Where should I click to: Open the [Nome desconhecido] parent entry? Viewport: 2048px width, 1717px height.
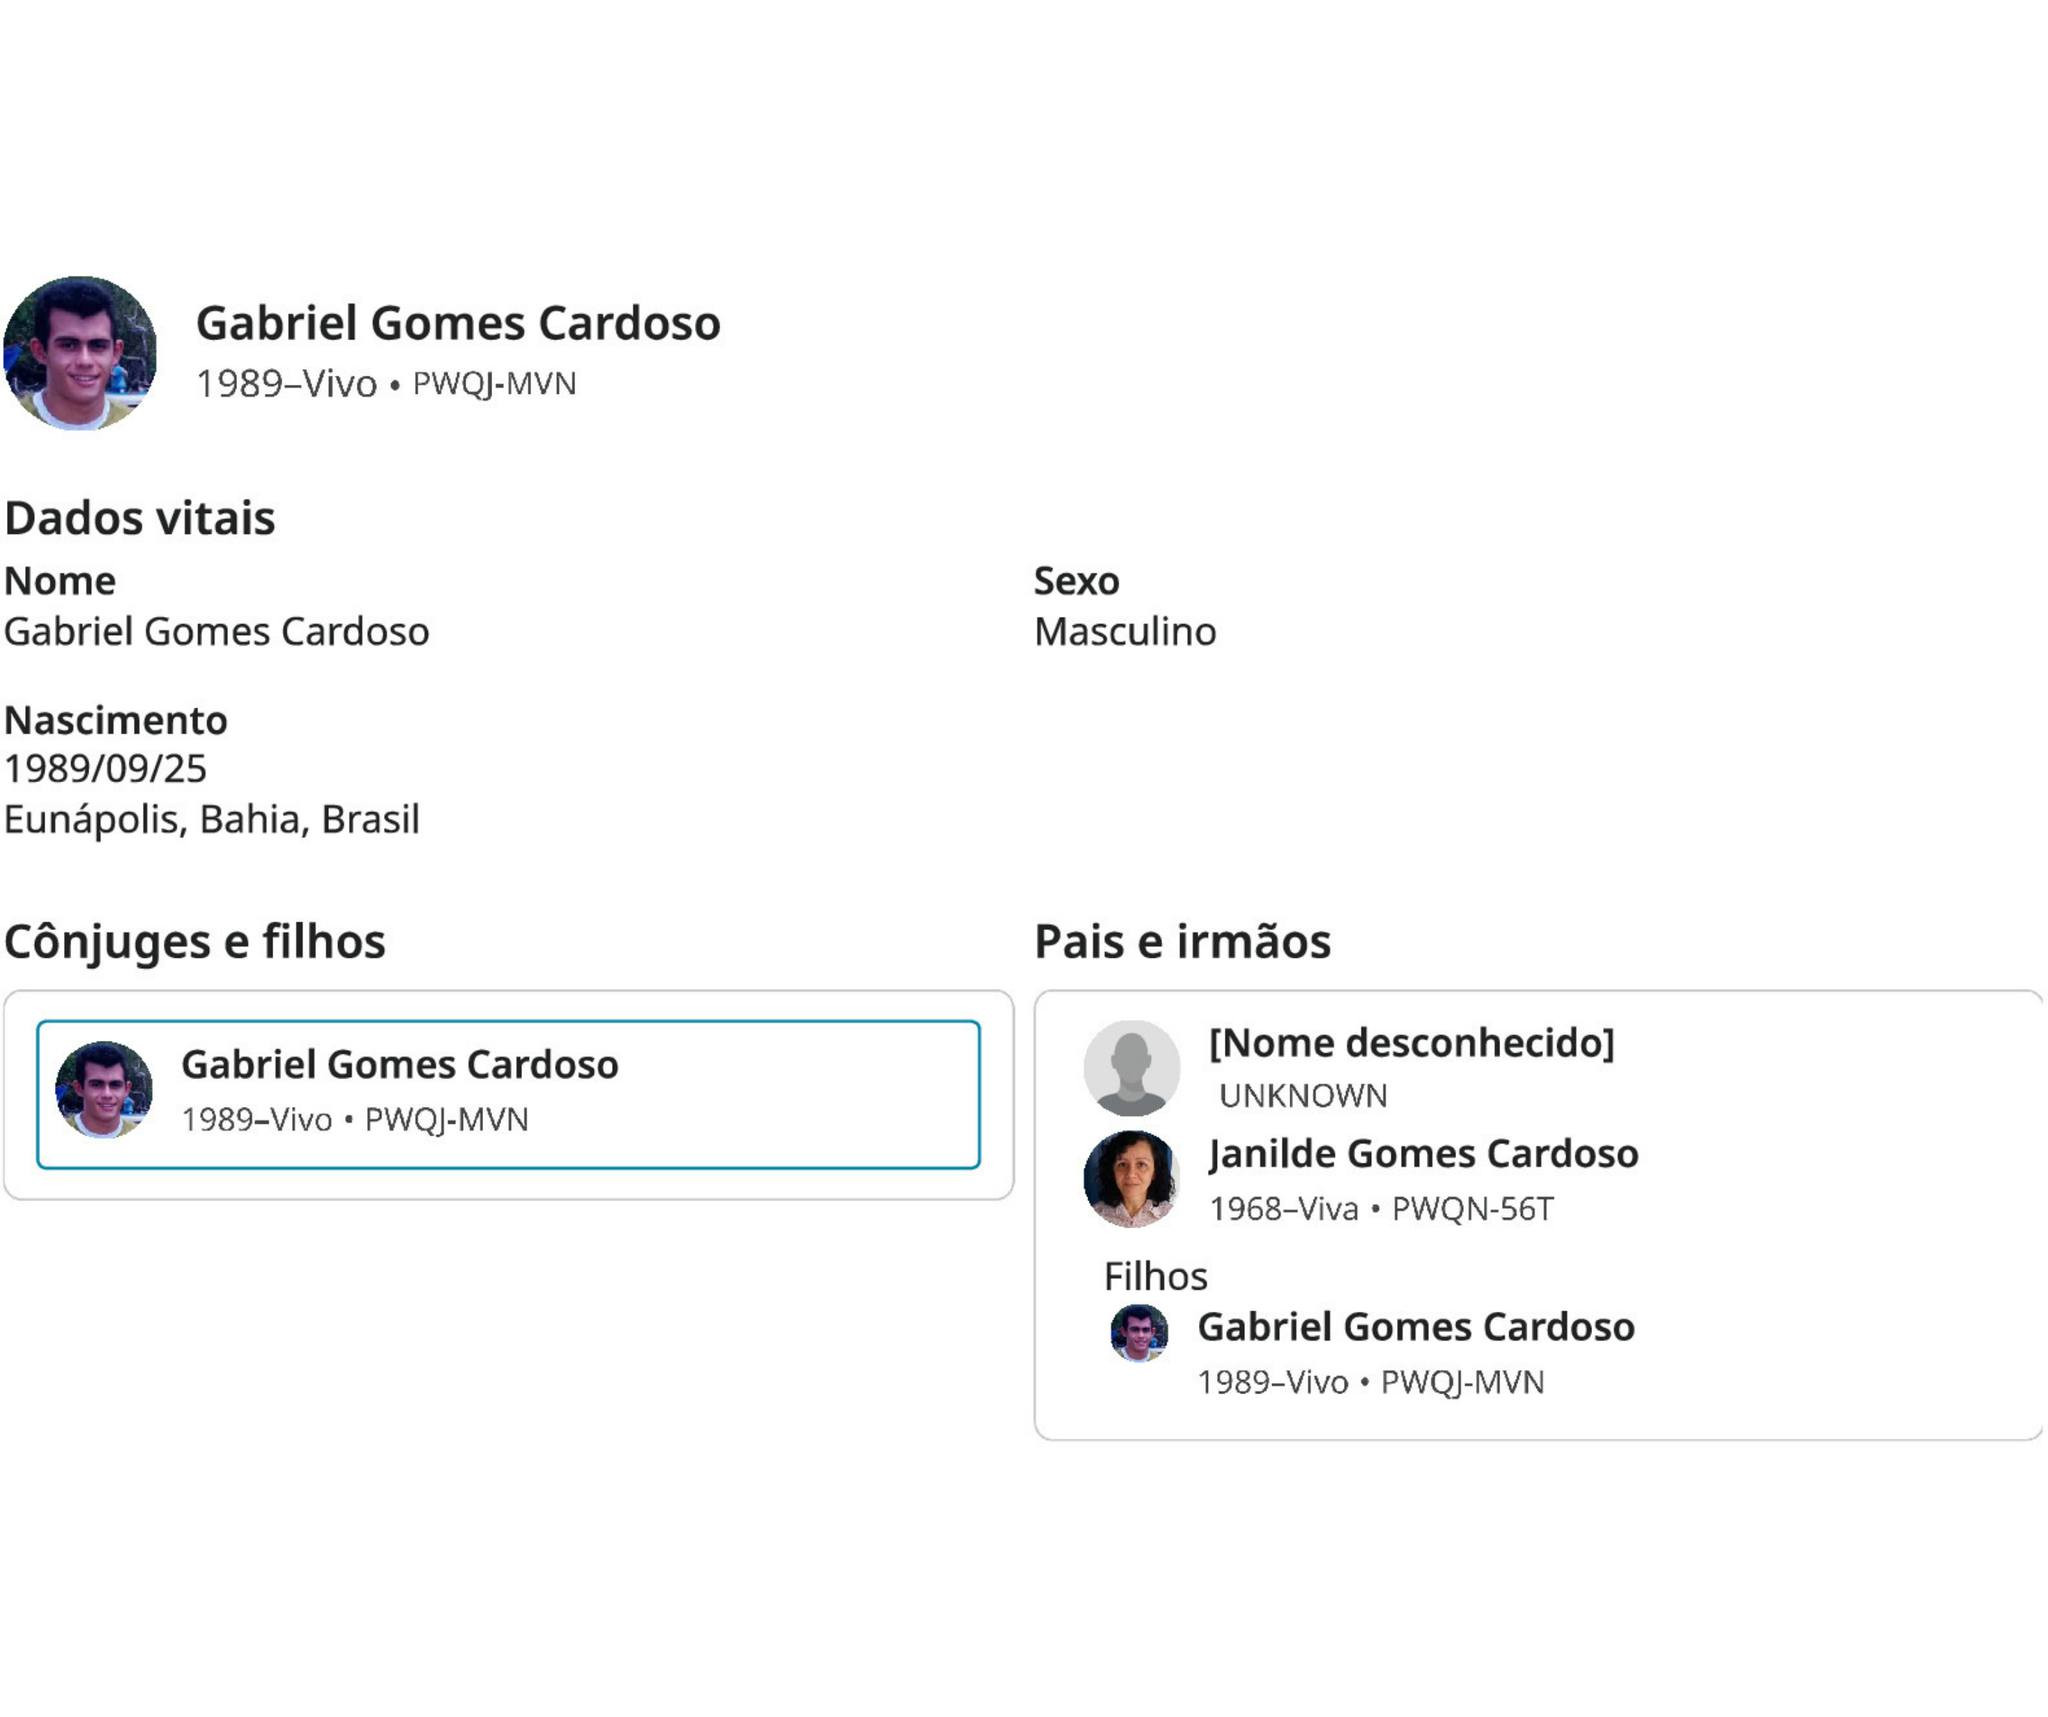pyautogui.click(x=1411, y=1043)
